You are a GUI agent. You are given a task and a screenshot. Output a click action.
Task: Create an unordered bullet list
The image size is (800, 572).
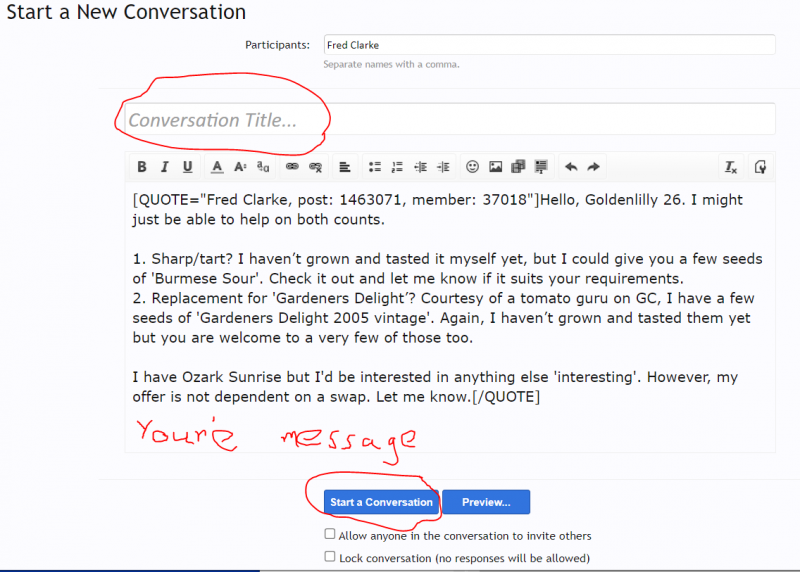[x=375, y=167]
